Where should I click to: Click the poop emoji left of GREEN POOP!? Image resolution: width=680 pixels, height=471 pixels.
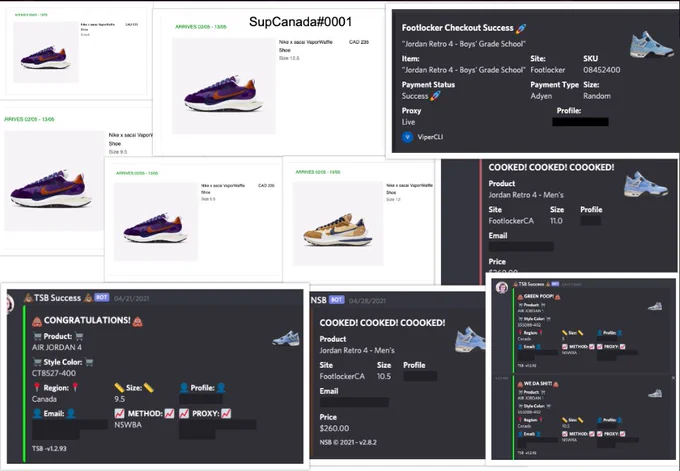point(520,297)
